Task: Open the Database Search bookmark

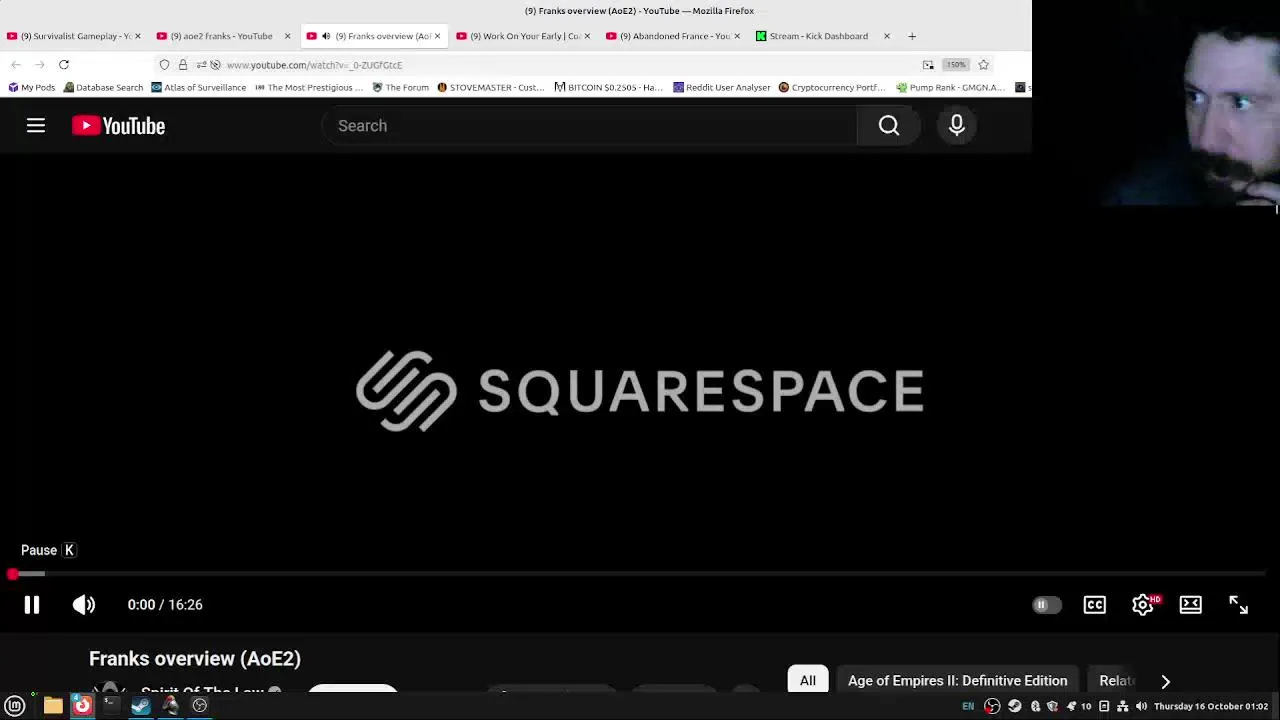Action: 103,87
